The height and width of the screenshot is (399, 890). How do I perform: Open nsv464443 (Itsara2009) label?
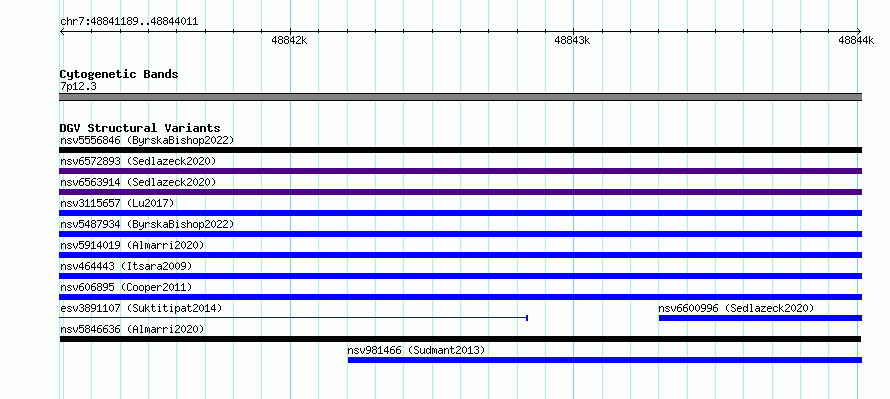126,266
